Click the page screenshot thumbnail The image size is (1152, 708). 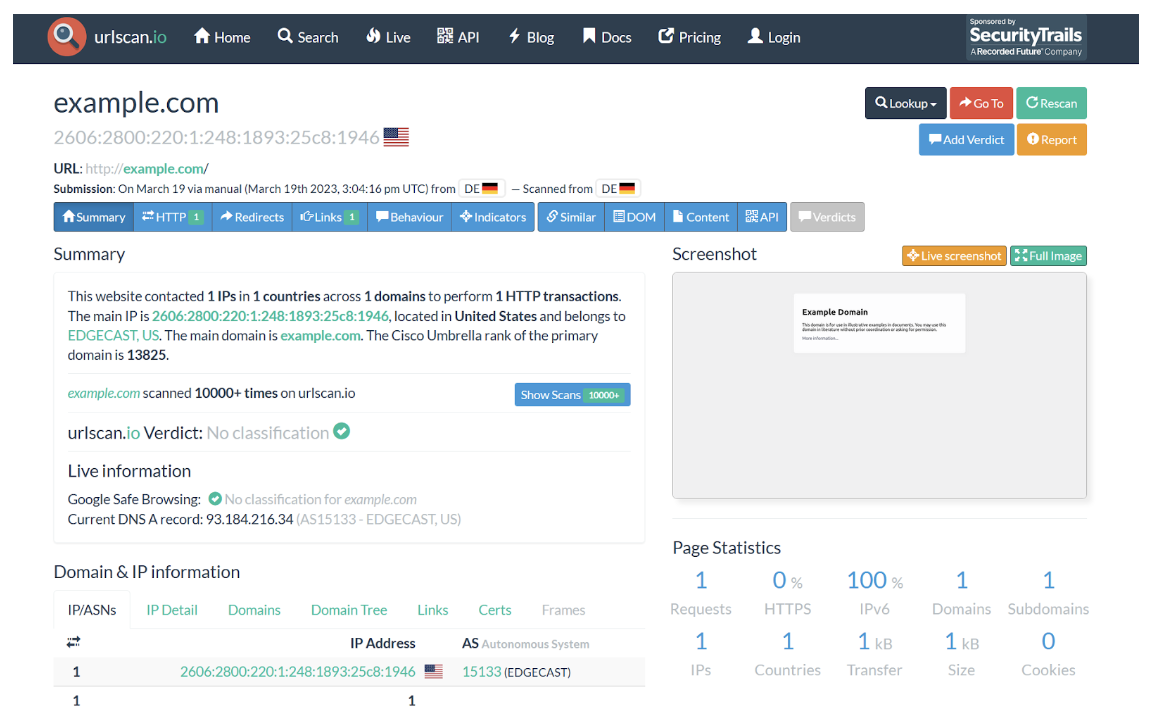[879, 385]
